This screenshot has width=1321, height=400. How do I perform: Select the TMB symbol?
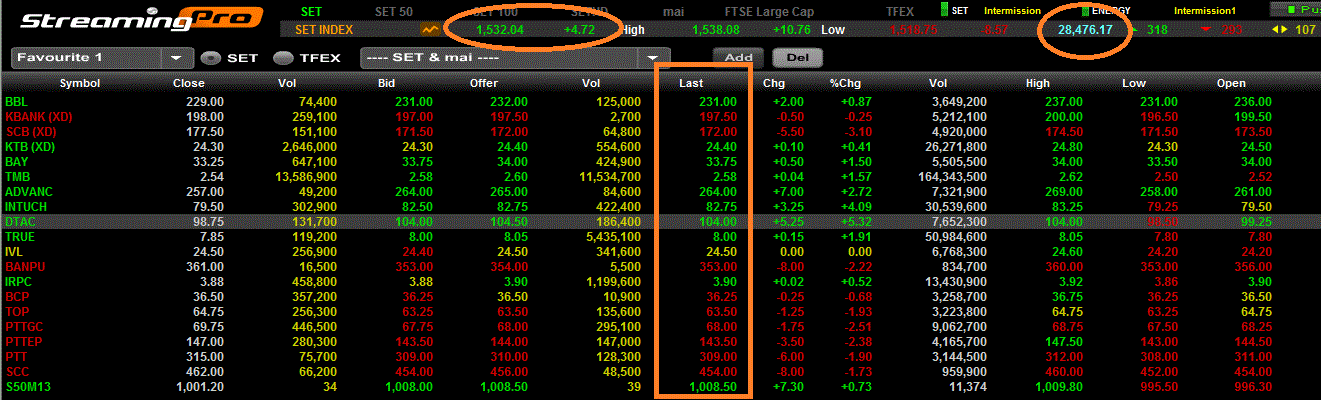click(17, 177)
